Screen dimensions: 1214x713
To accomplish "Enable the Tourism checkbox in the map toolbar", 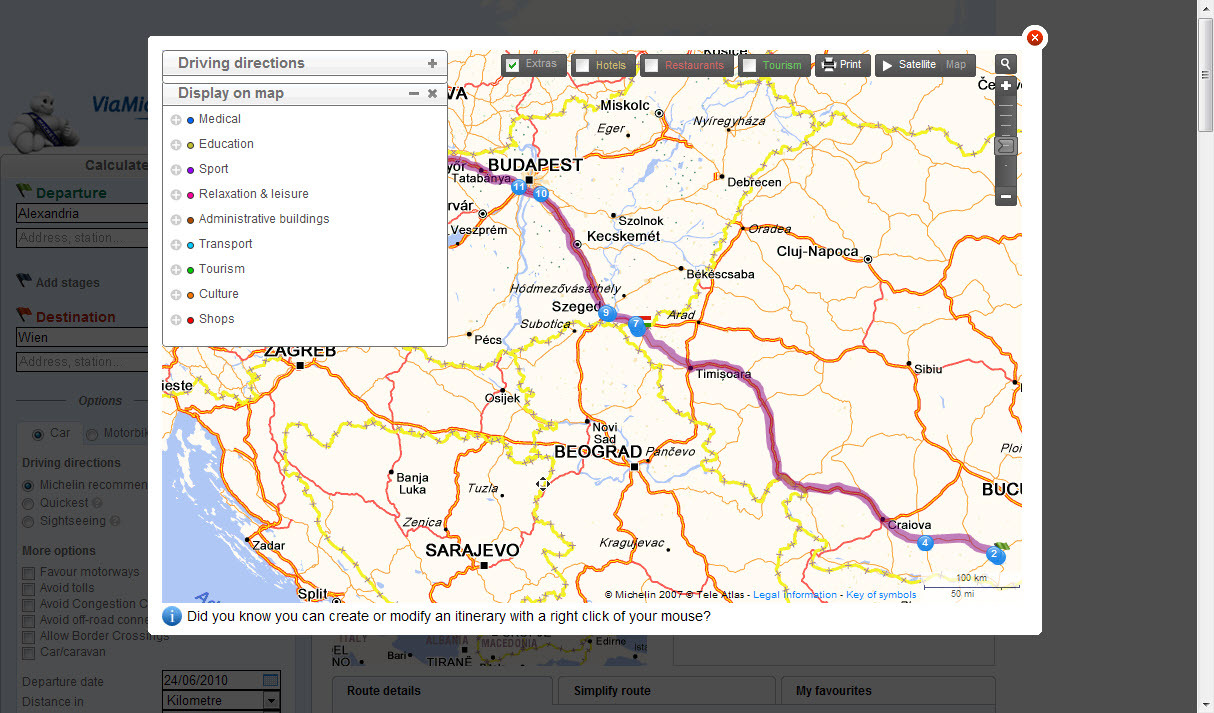I will (750, 65).
